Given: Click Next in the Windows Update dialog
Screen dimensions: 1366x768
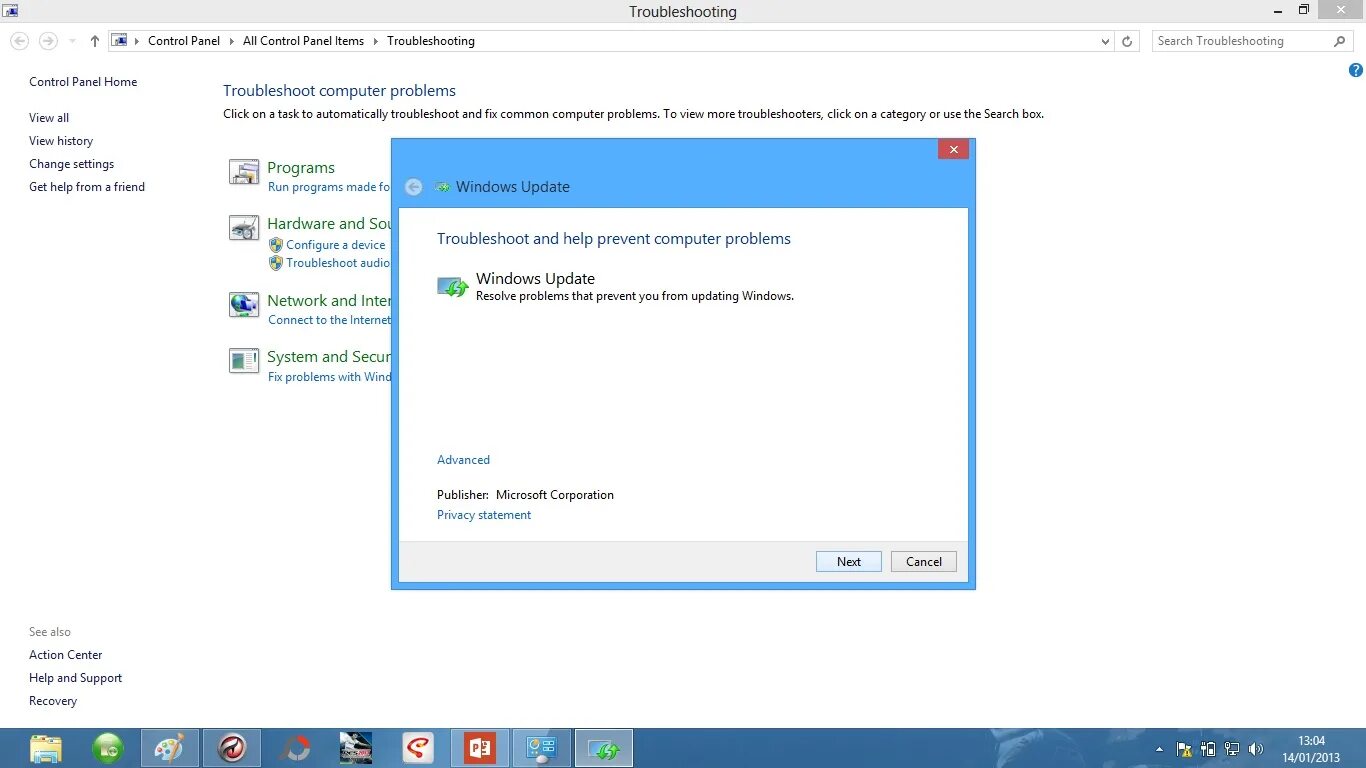Looking at the screenshot, I should coord(849,562).
